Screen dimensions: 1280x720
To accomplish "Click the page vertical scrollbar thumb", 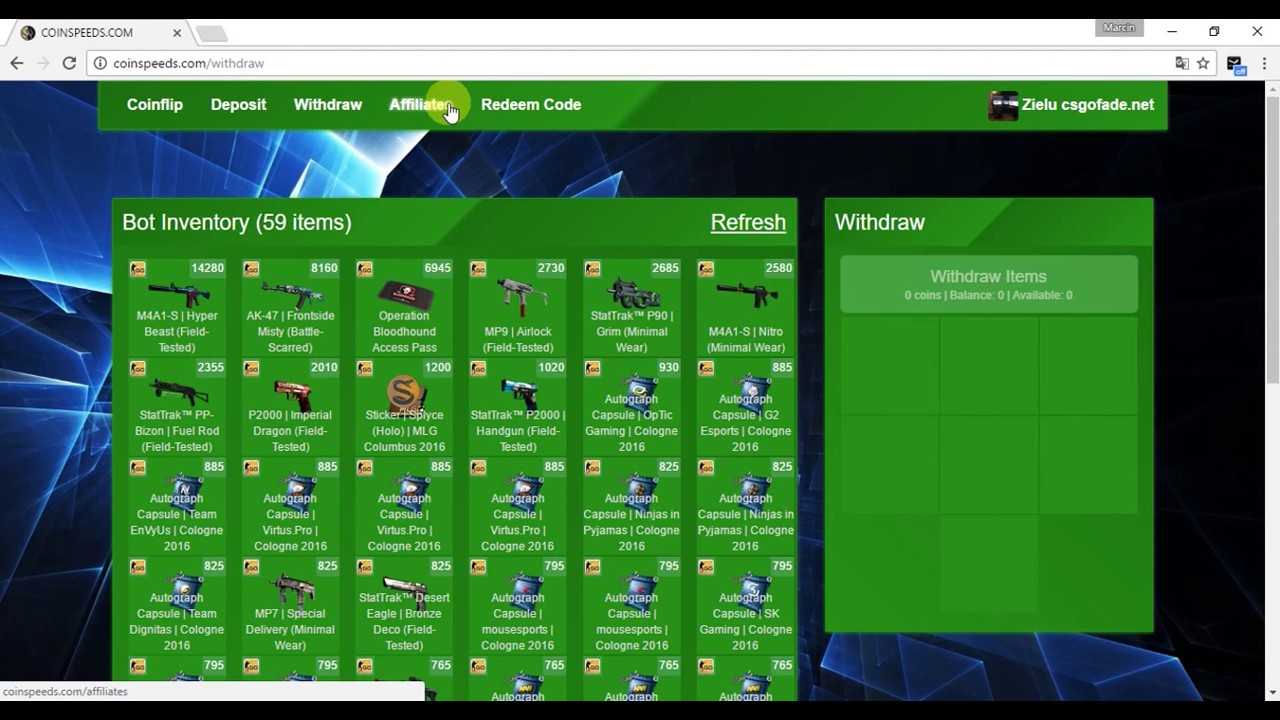I will 1272,240.
